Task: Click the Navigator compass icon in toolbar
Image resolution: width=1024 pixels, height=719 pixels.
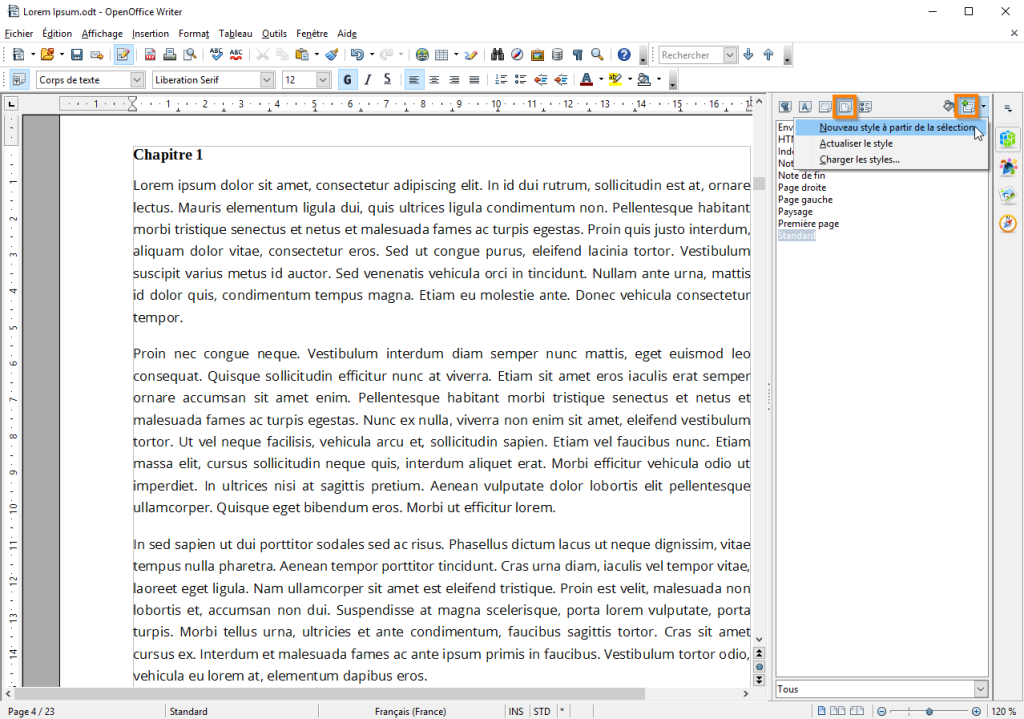Action: 518,55
